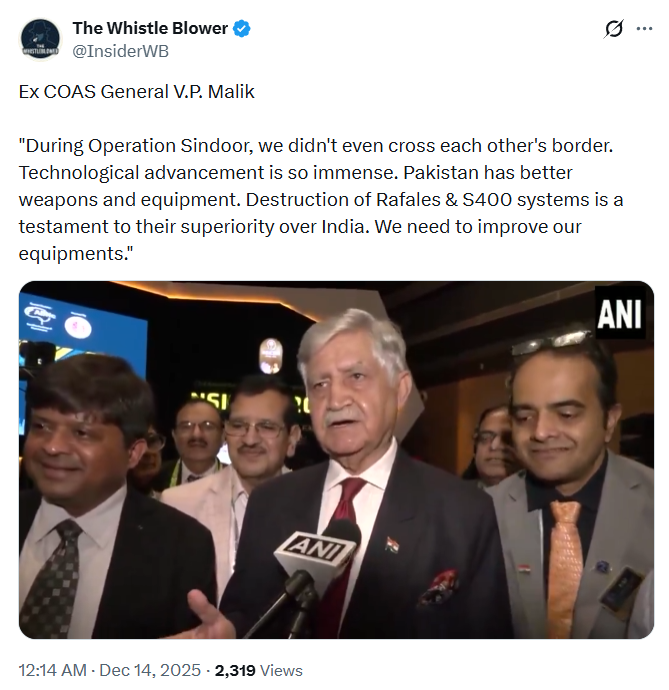
Task: Click the Dec 14, 2025 date
Action: [x=150, y=670]
